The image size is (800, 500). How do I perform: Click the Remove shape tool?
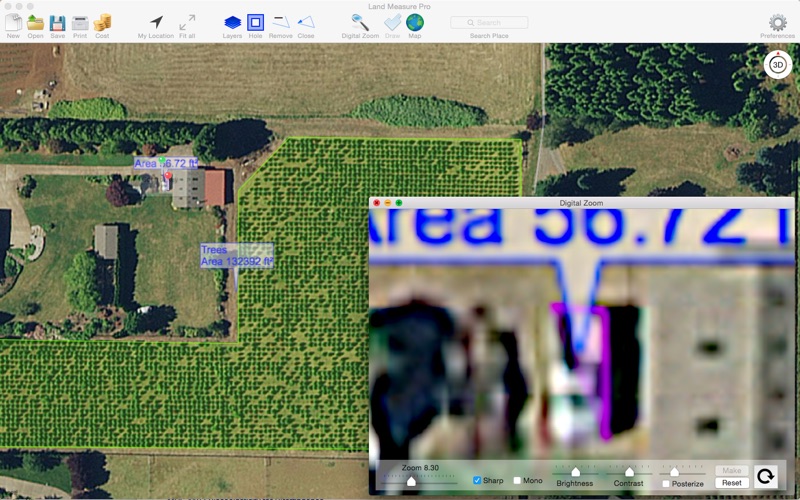(x=281, y=22)
